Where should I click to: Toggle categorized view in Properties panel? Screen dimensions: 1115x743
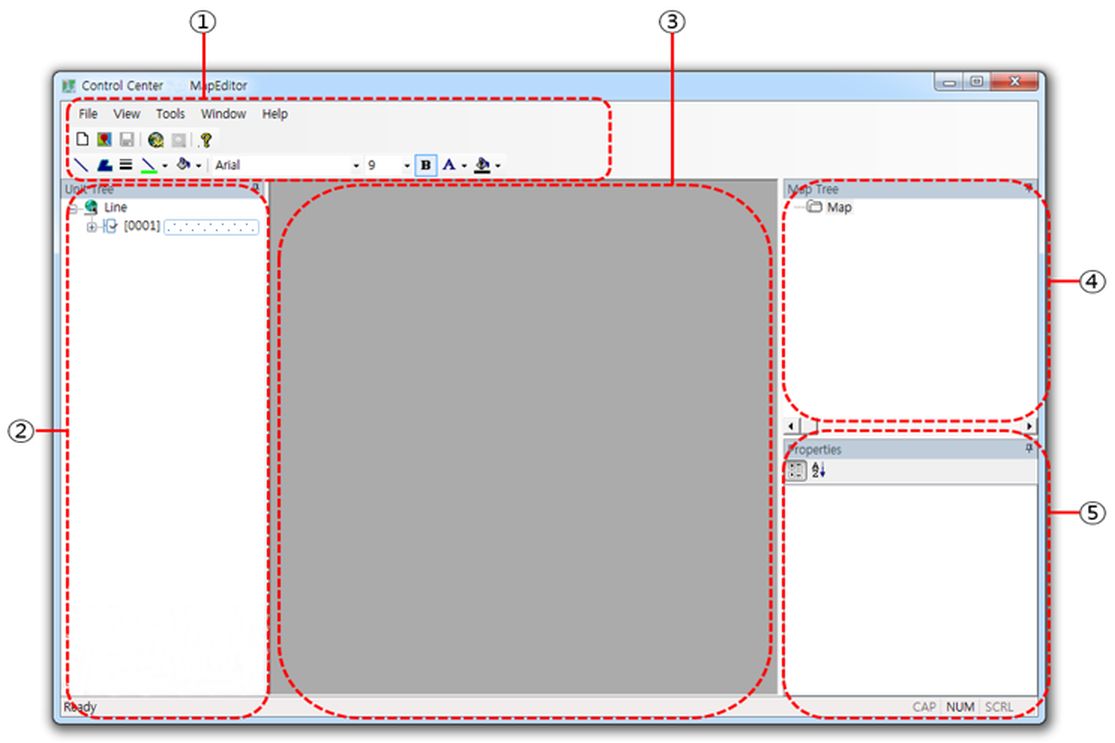coord(796,471)
